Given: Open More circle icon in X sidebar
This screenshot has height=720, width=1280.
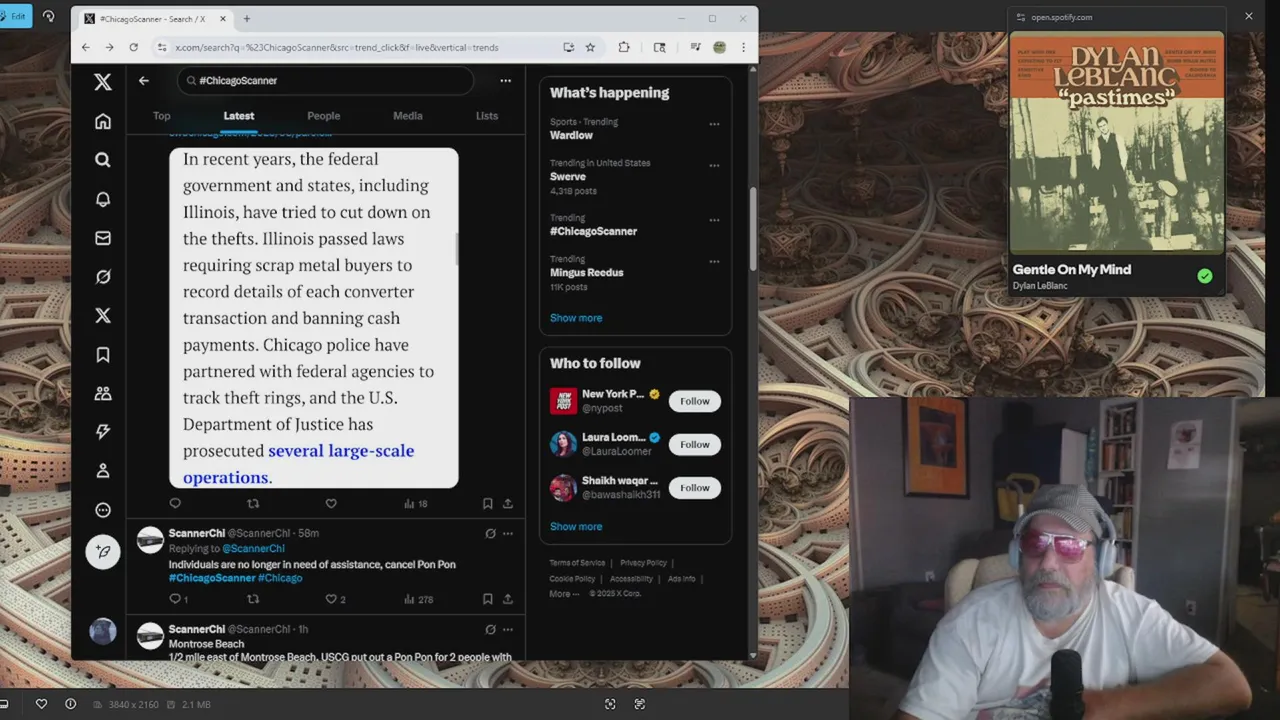Looking at the screenshot, I should tap(103, 510).
